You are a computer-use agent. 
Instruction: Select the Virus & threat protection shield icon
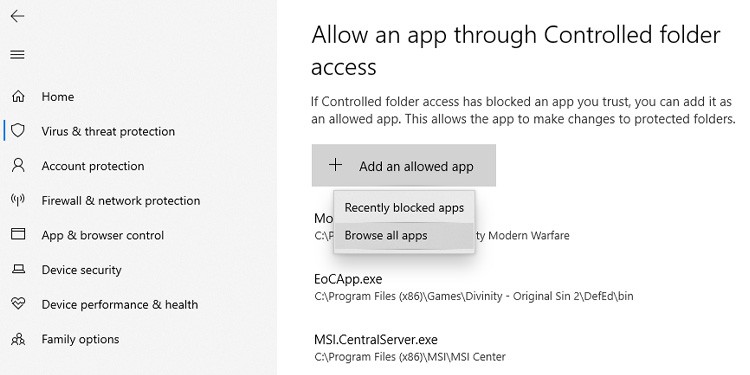(18, 131)
